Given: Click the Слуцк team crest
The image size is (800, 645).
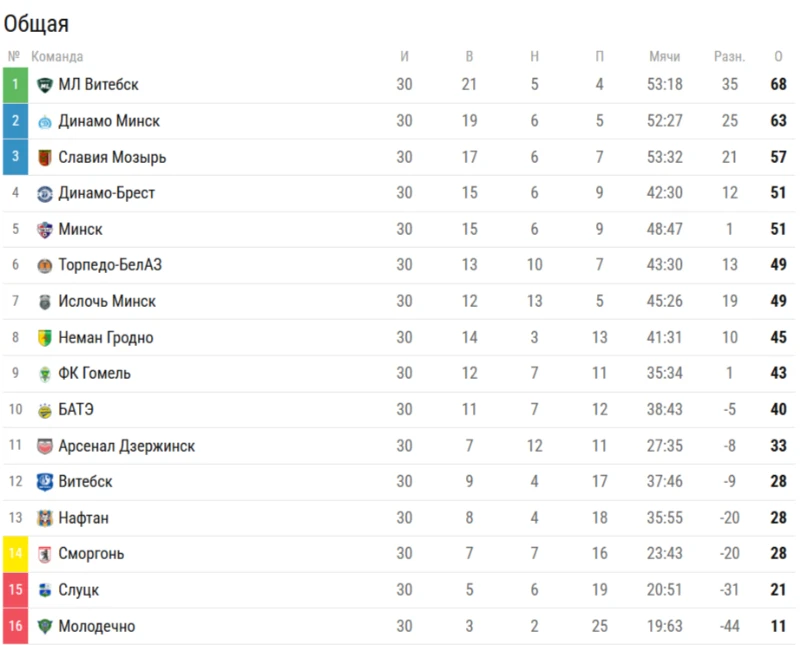Looking at the screenshot, I should (45, 590).
